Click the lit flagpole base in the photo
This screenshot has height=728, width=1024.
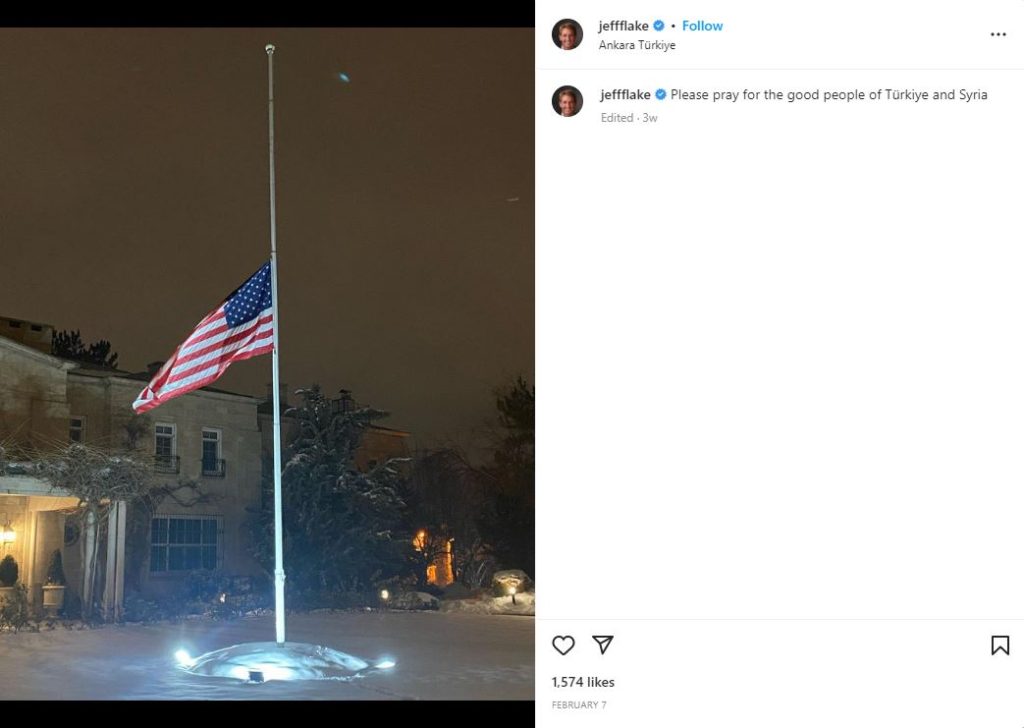click(x=281, y=661)
